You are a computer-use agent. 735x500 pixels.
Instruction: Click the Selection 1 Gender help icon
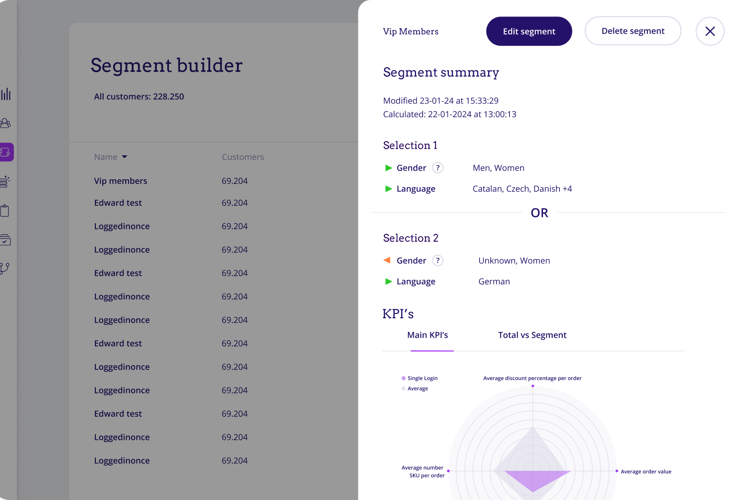tap(438, 168)
